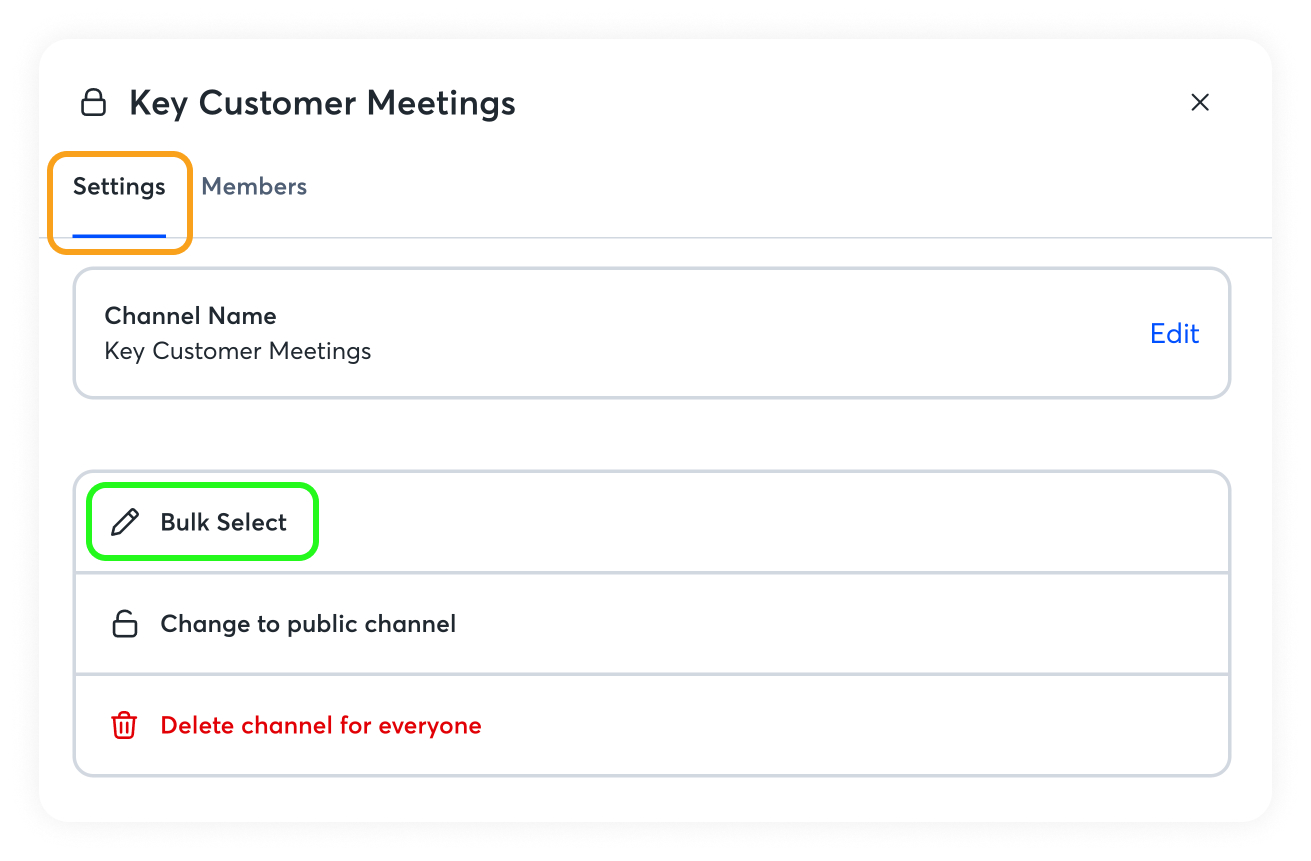The width and height of the screenshot is (1311, 861).
Task: Click Edit to rename the channel
Action: click(x=1174, y=334)
